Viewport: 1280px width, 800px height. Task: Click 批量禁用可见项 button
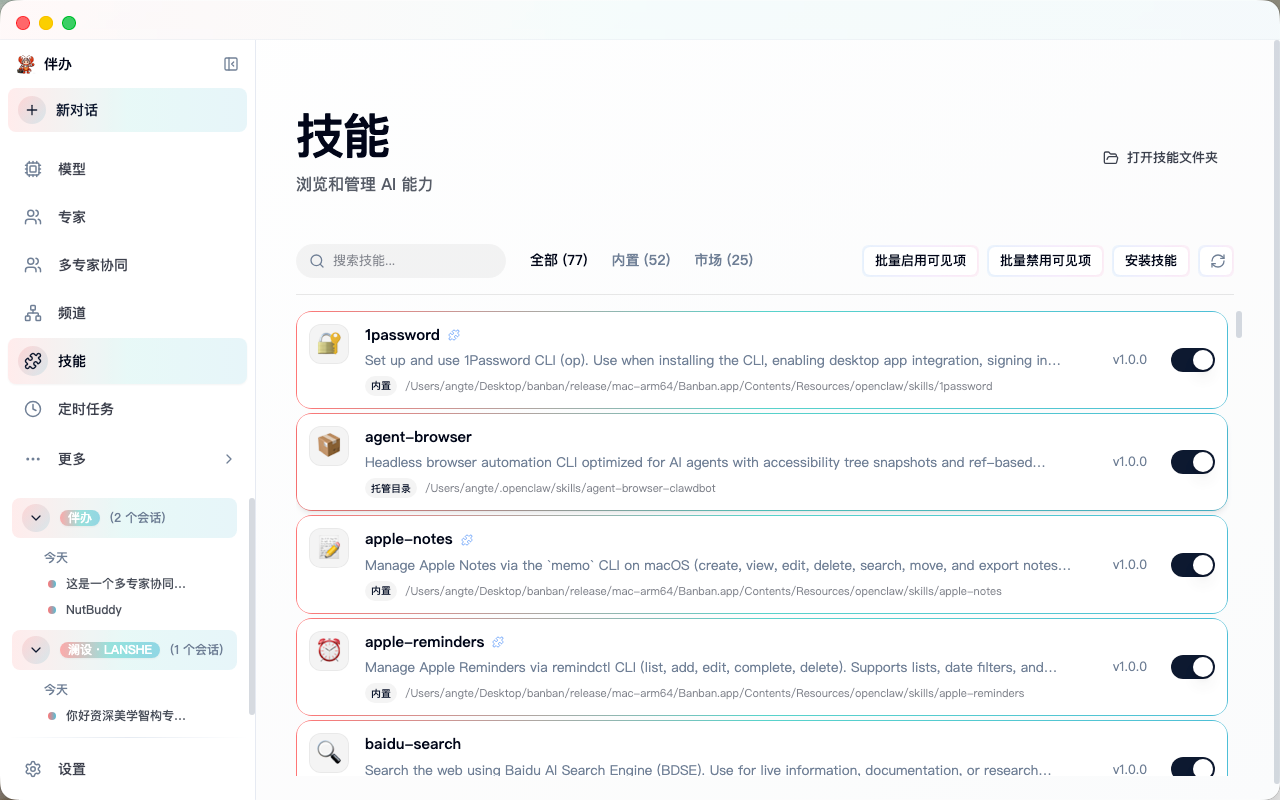pyautogui.click(x=1045, y=261)
